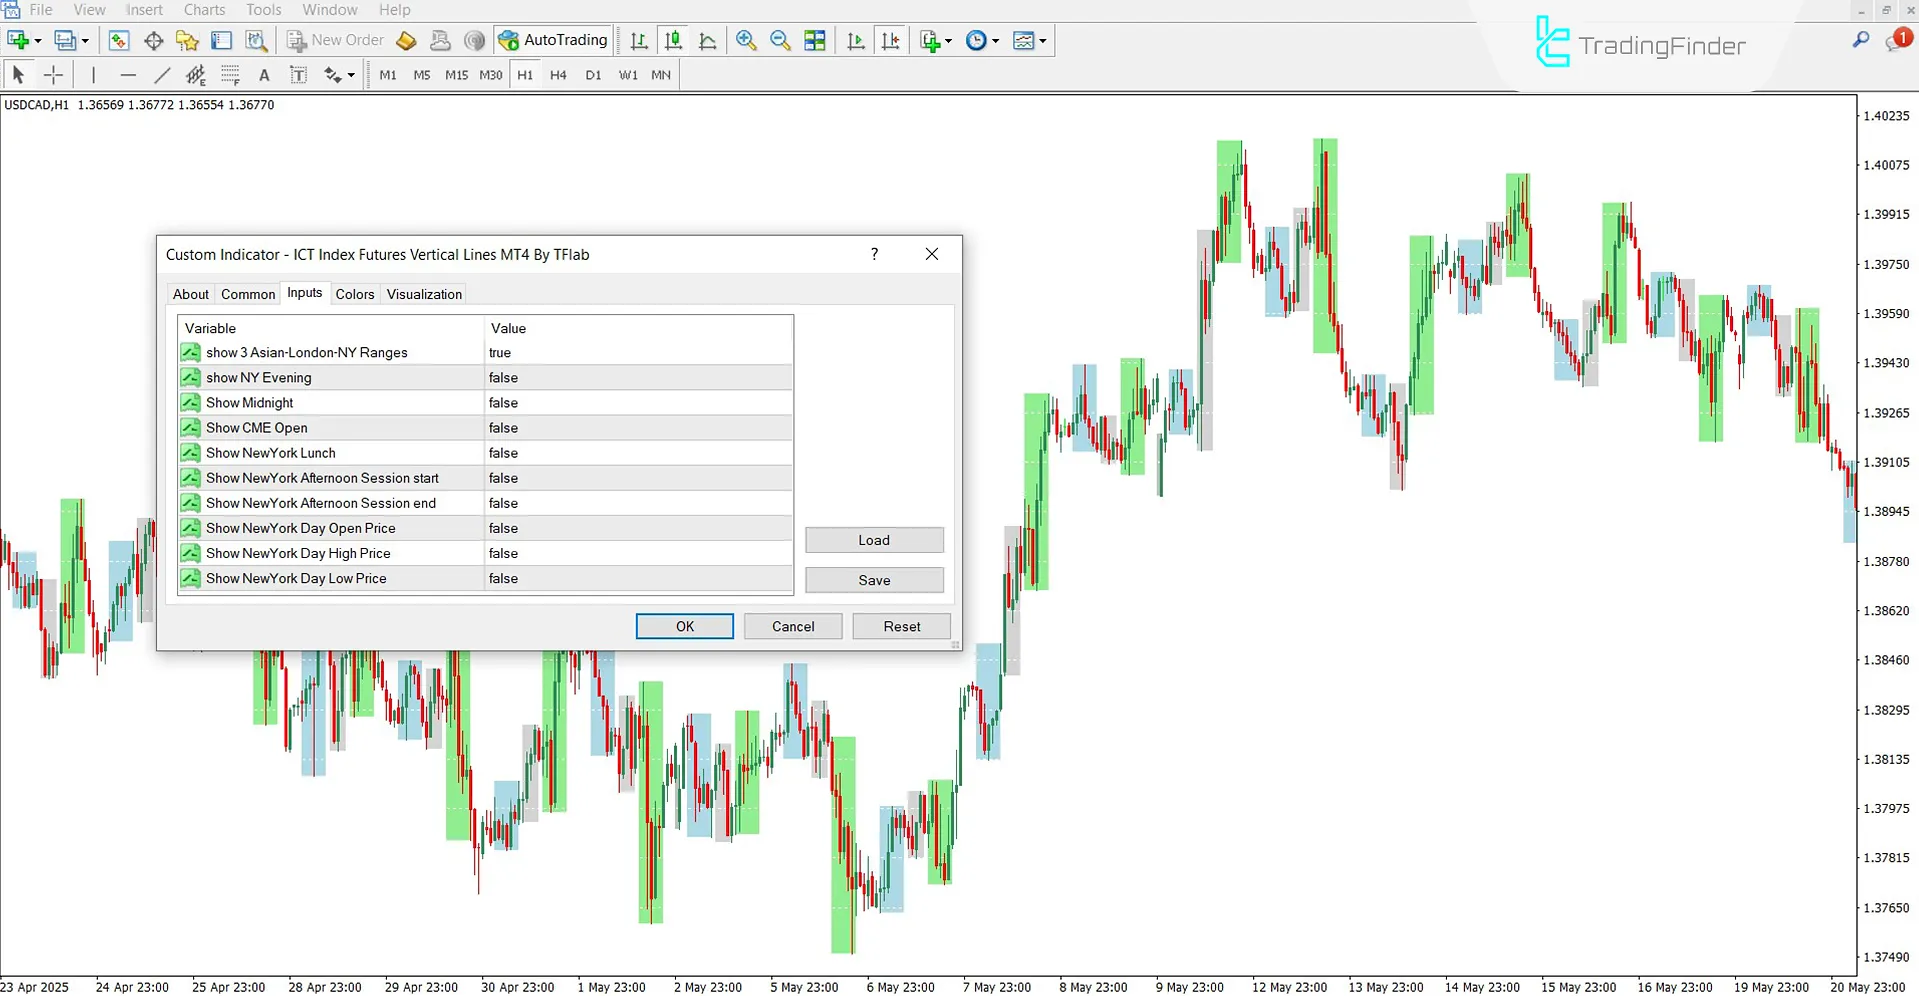Expand the arrows drawing tools dropdown
Screen dimensions: 1919x996
[x=349, y=74]
